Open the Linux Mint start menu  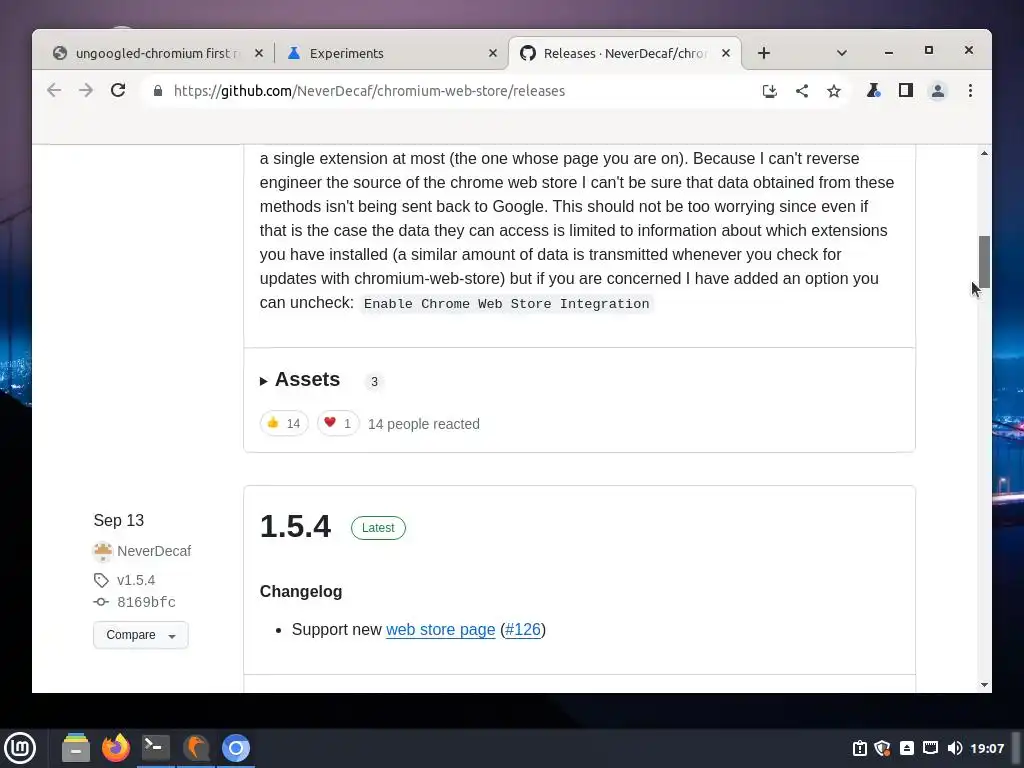20,748
